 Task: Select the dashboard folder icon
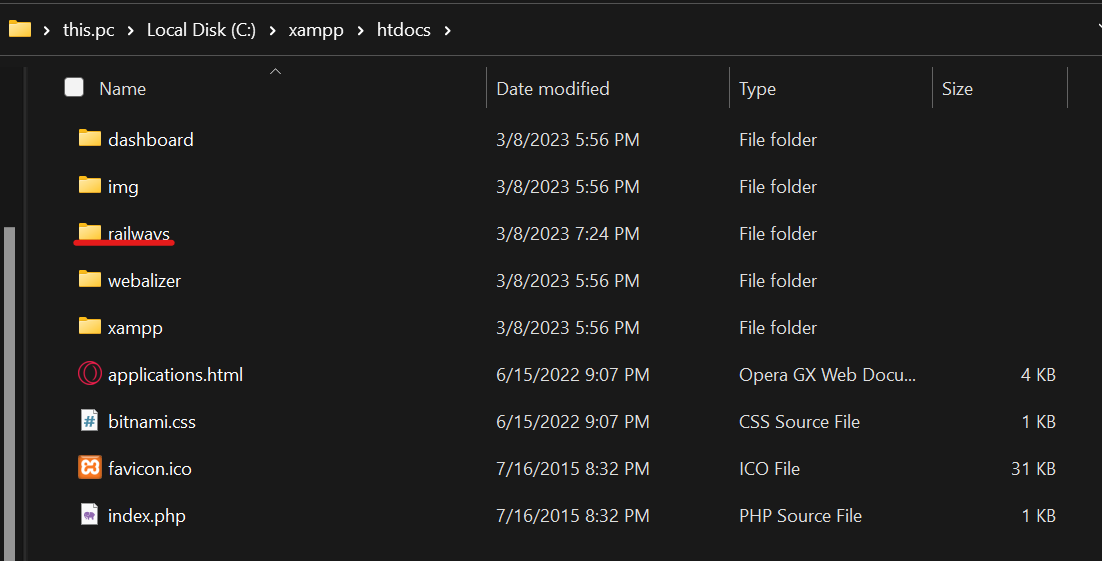click(89, 138)
